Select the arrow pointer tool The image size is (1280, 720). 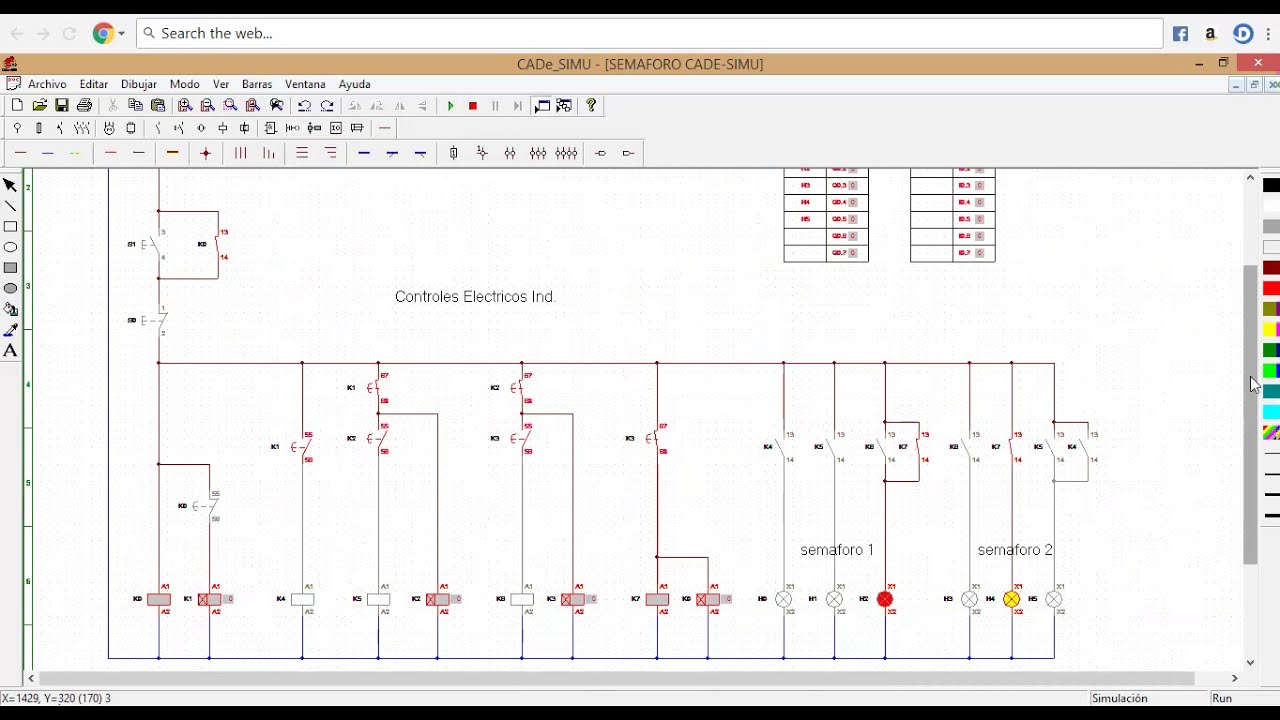[11, 185]
